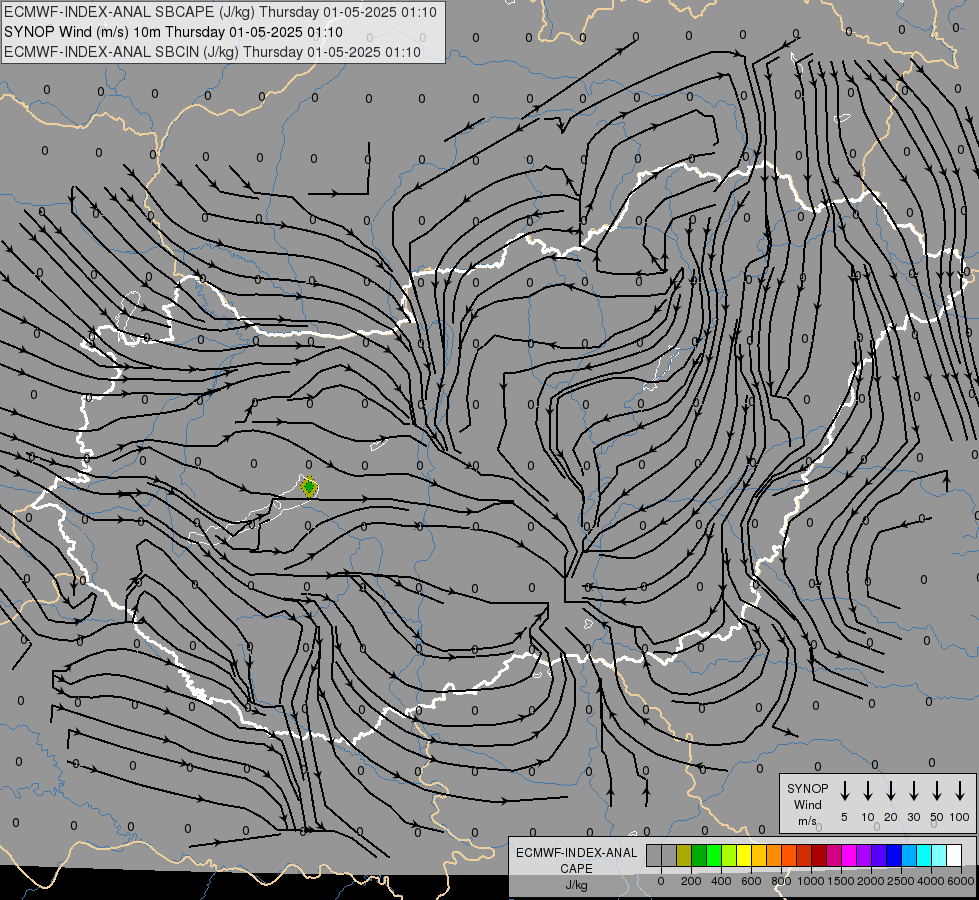This screenshot has height=900, width=979.
Task: Pick the first gray swatch in the CAPE scale
Action: 654,855
